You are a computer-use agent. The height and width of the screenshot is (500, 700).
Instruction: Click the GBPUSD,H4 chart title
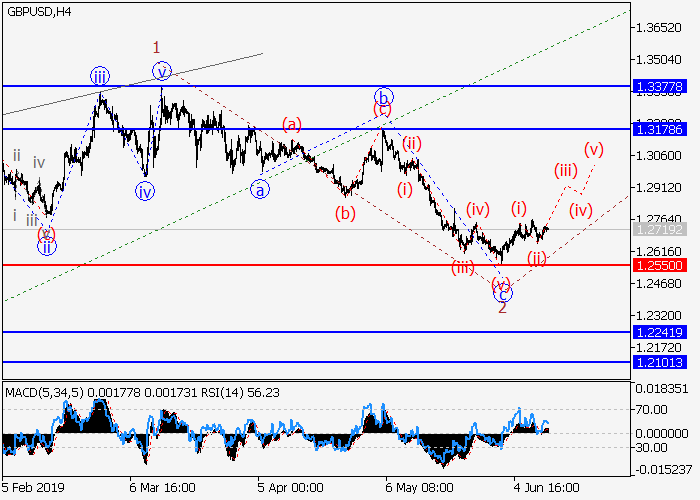[x=40, y=10]
